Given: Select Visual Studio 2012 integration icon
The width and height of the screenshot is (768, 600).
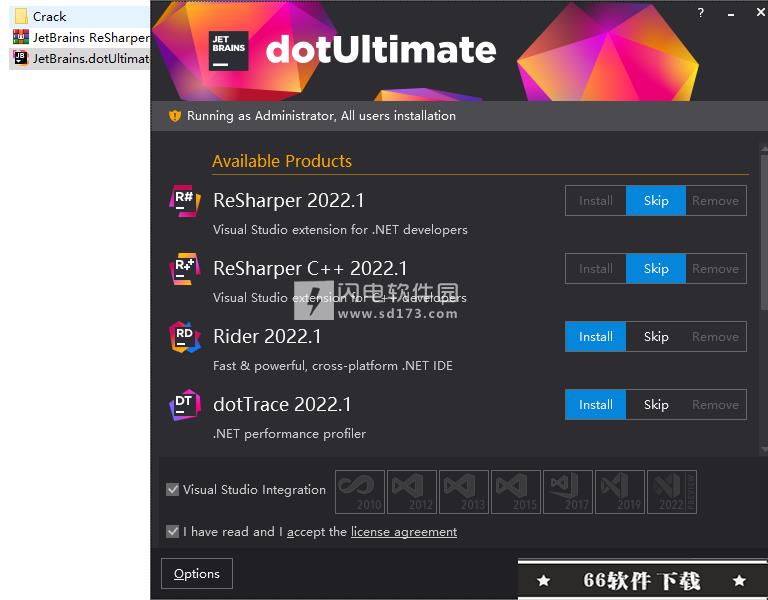Looking at the screenshot, I should pyautogui.click(x=412, y=492).
